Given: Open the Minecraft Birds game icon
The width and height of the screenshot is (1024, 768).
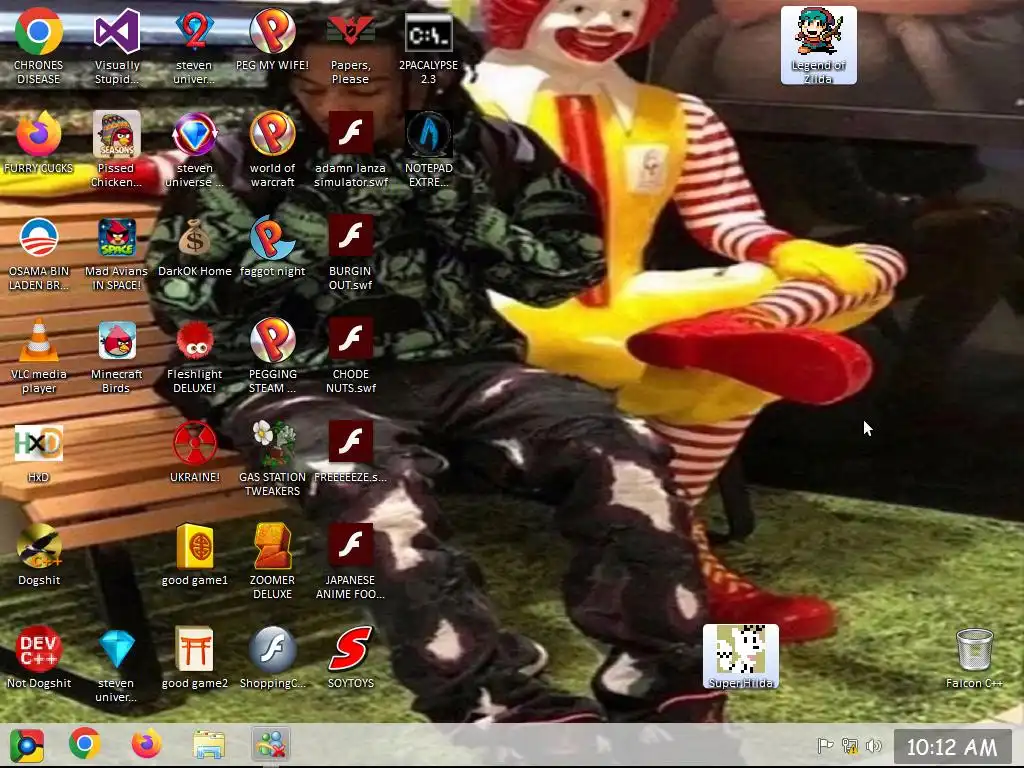Looking at the screenshot, I should [116, 355].
